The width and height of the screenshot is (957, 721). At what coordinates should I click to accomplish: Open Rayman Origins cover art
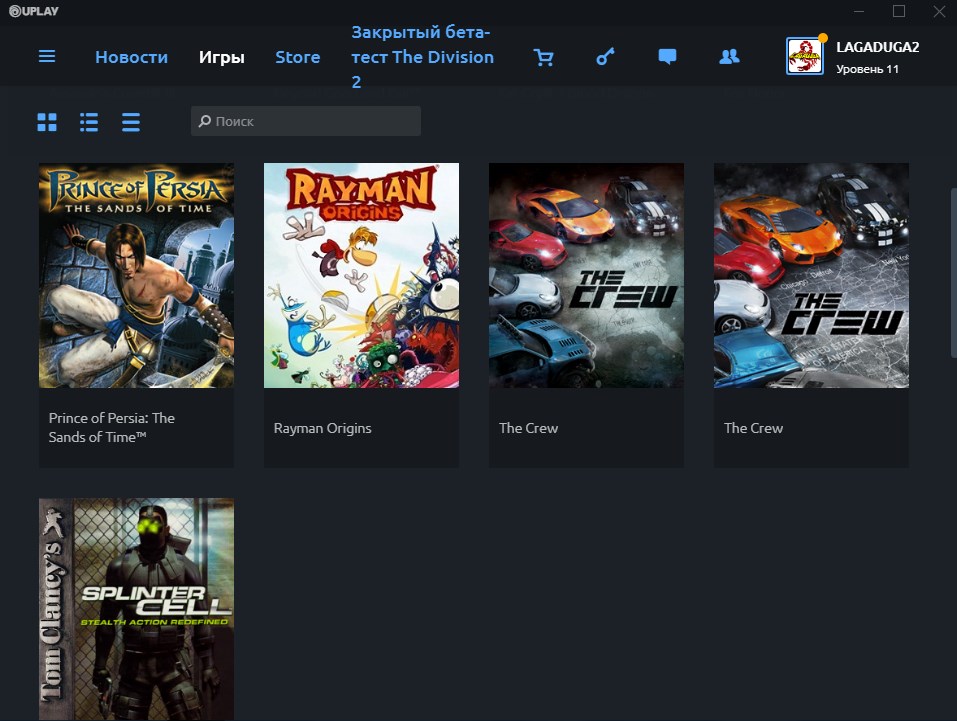point(361,275)
